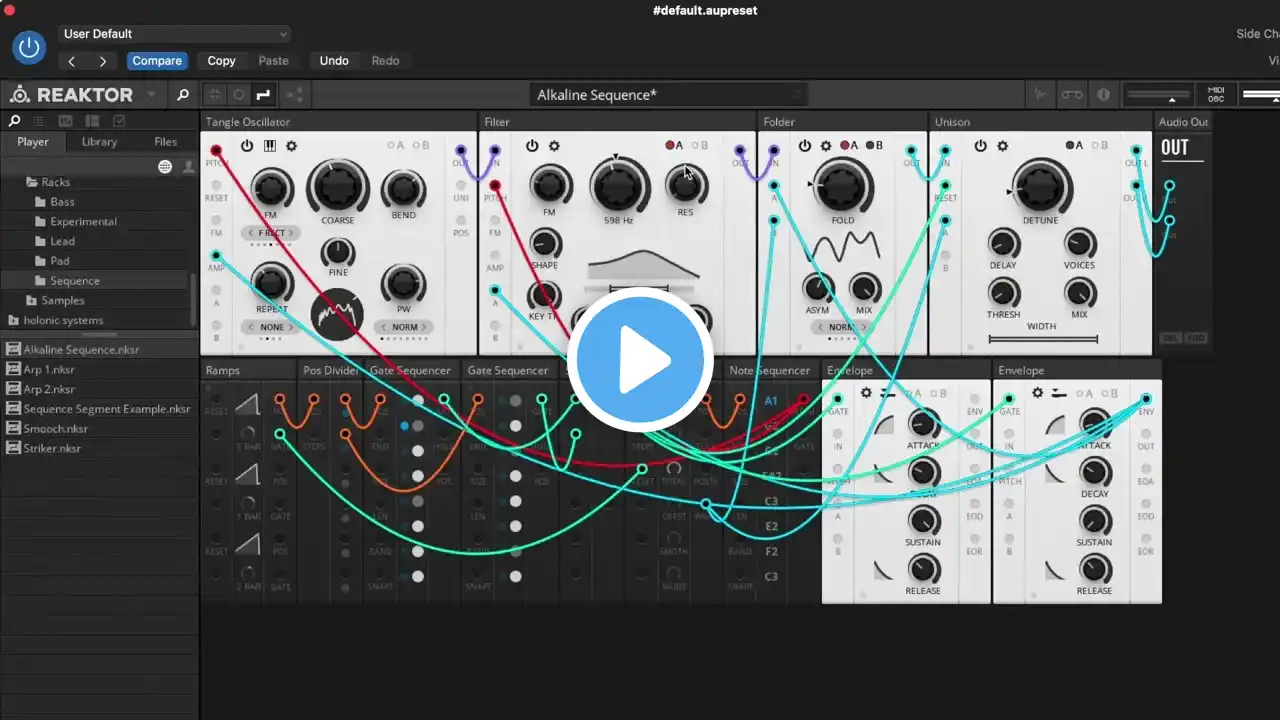Click the tape recorder icon in toolbar
This screenshot has width=1280, height=720.
pyautogui.click(x=1072, y=95)
